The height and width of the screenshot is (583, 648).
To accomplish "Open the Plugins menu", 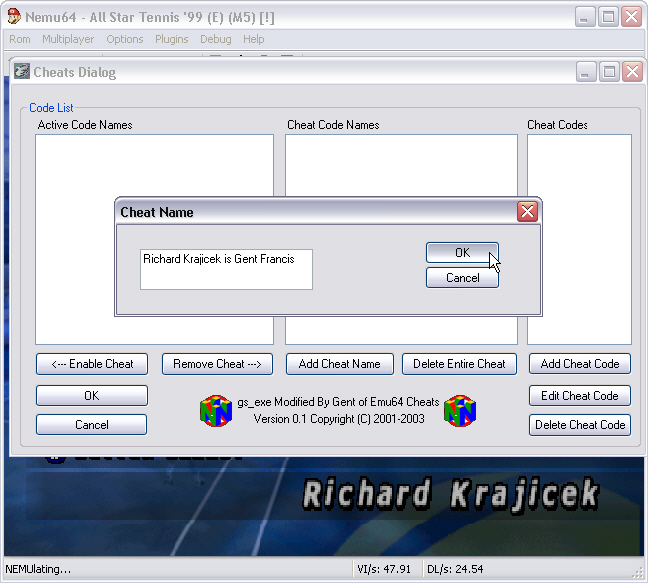I will (172, 39).
